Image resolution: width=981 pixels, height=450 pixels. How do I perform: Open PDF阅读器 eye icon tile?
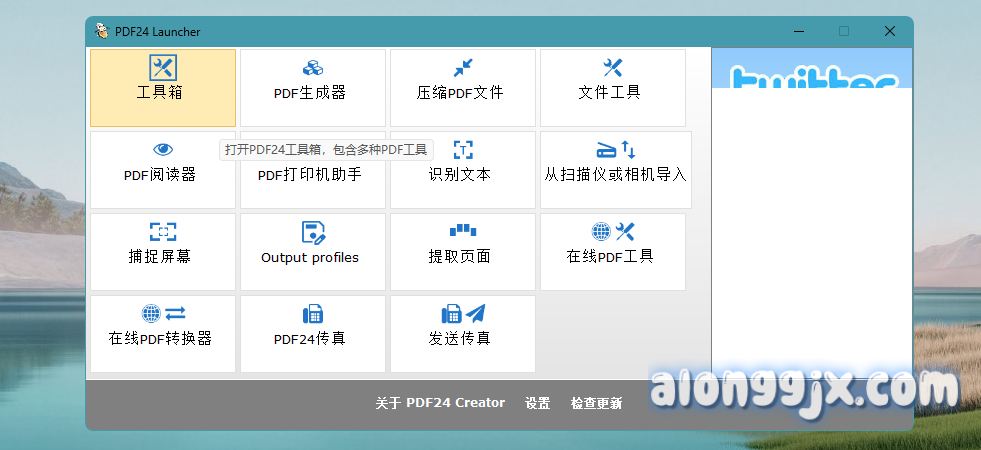(160, 172)
